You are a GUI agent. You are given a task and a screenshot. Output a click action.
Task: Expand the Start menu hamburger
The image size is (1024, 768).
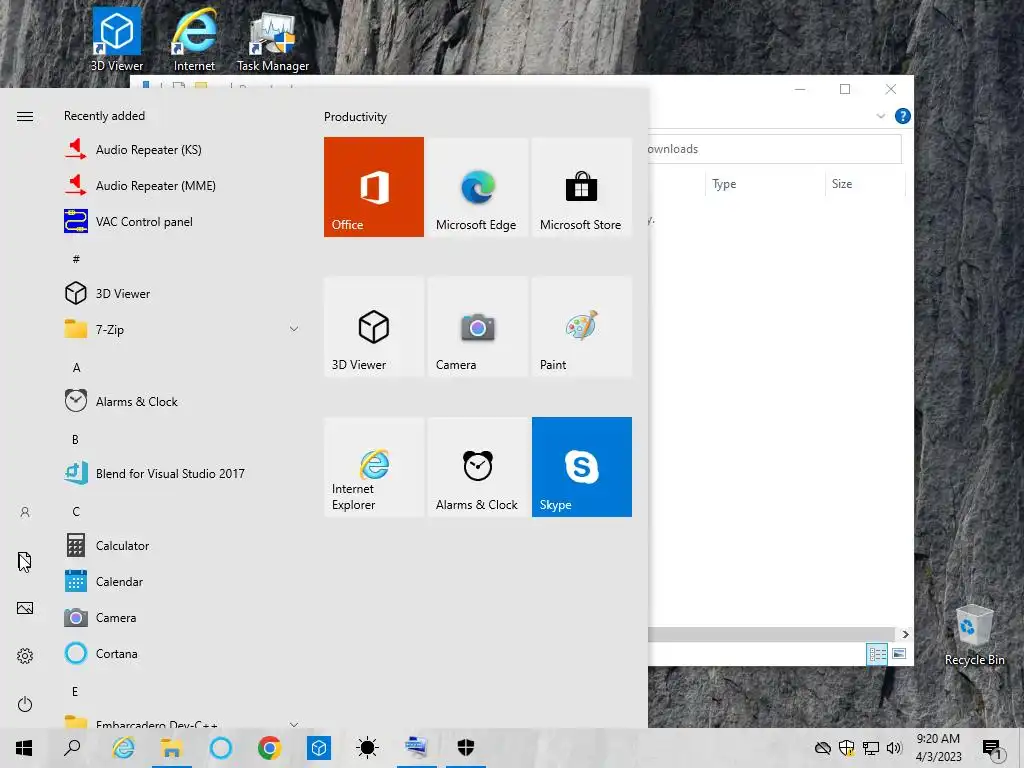coord(25,116)
